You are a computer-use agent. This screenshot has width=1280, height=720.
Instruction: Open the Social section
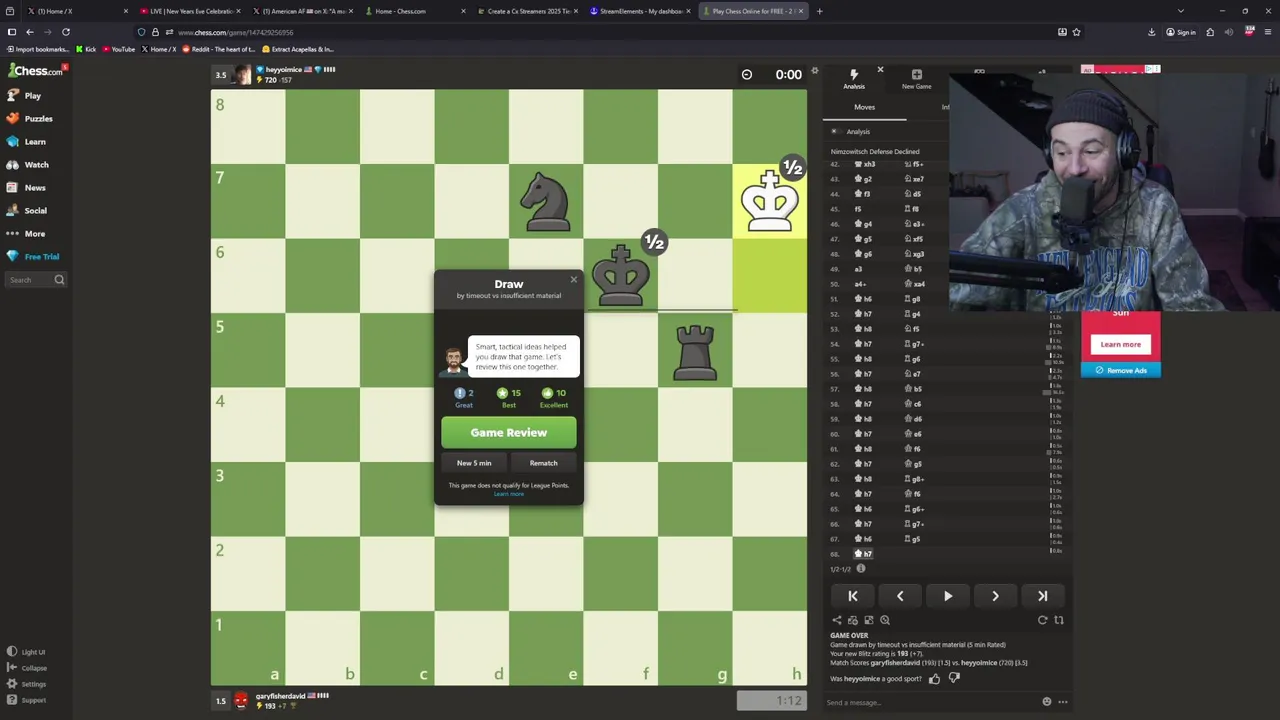pos(28,211)
